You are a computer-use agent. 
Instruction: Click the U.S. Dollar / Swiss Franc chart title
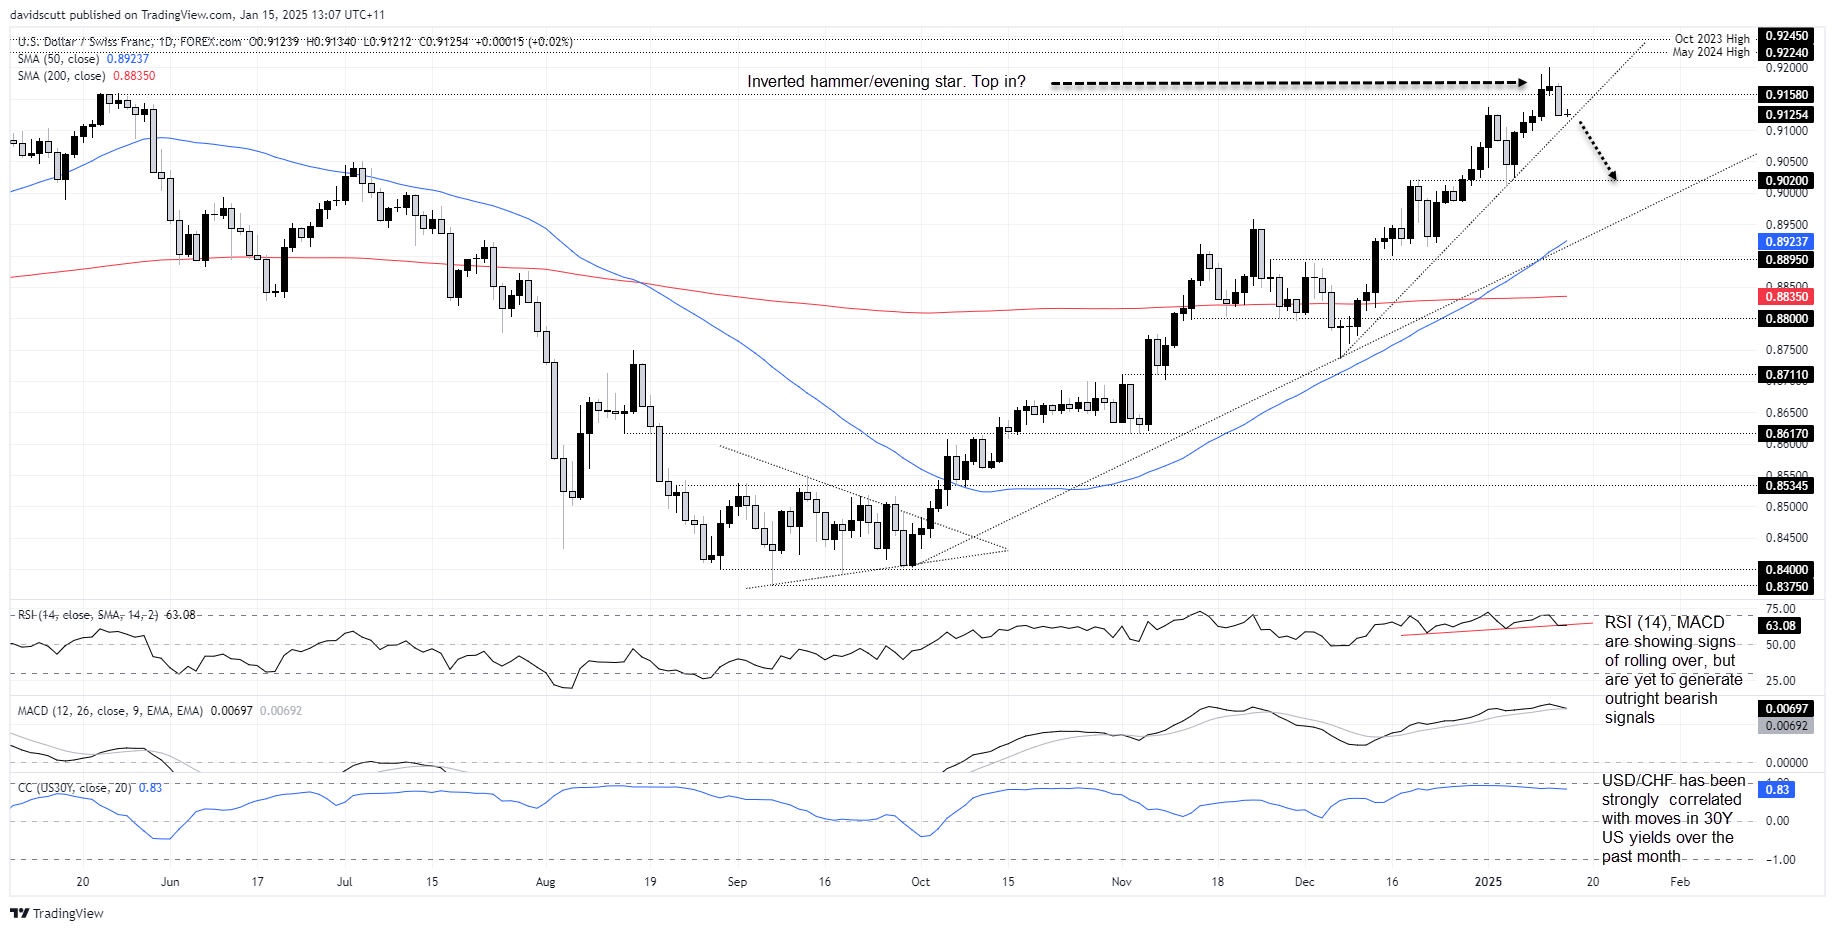[129, 42]
